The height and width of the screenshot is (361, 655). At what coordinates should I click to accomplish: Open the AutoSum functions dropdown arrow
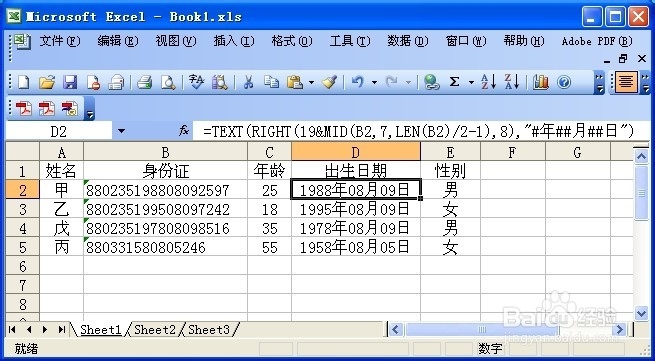[x=472, y=82]
